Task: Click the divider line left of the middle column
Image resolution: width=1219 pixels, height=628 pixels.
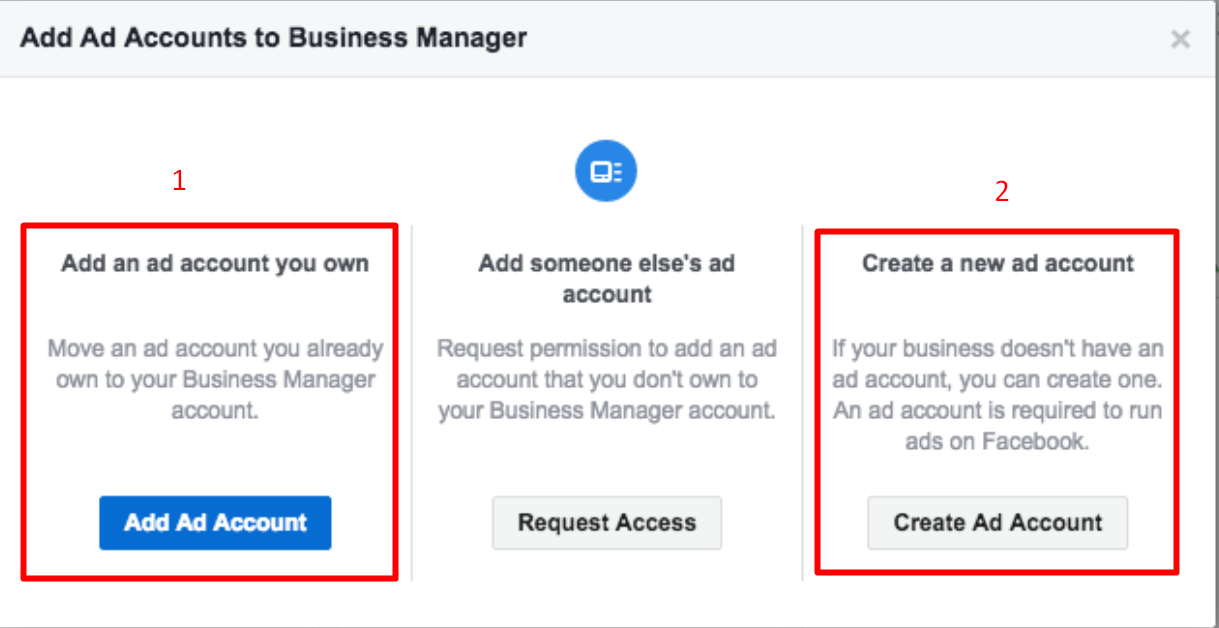Action: click(412, 402)
